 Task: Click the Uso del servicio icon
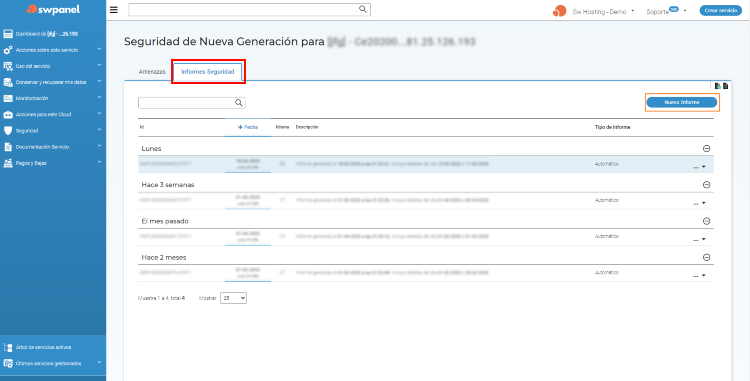[8, 66]
